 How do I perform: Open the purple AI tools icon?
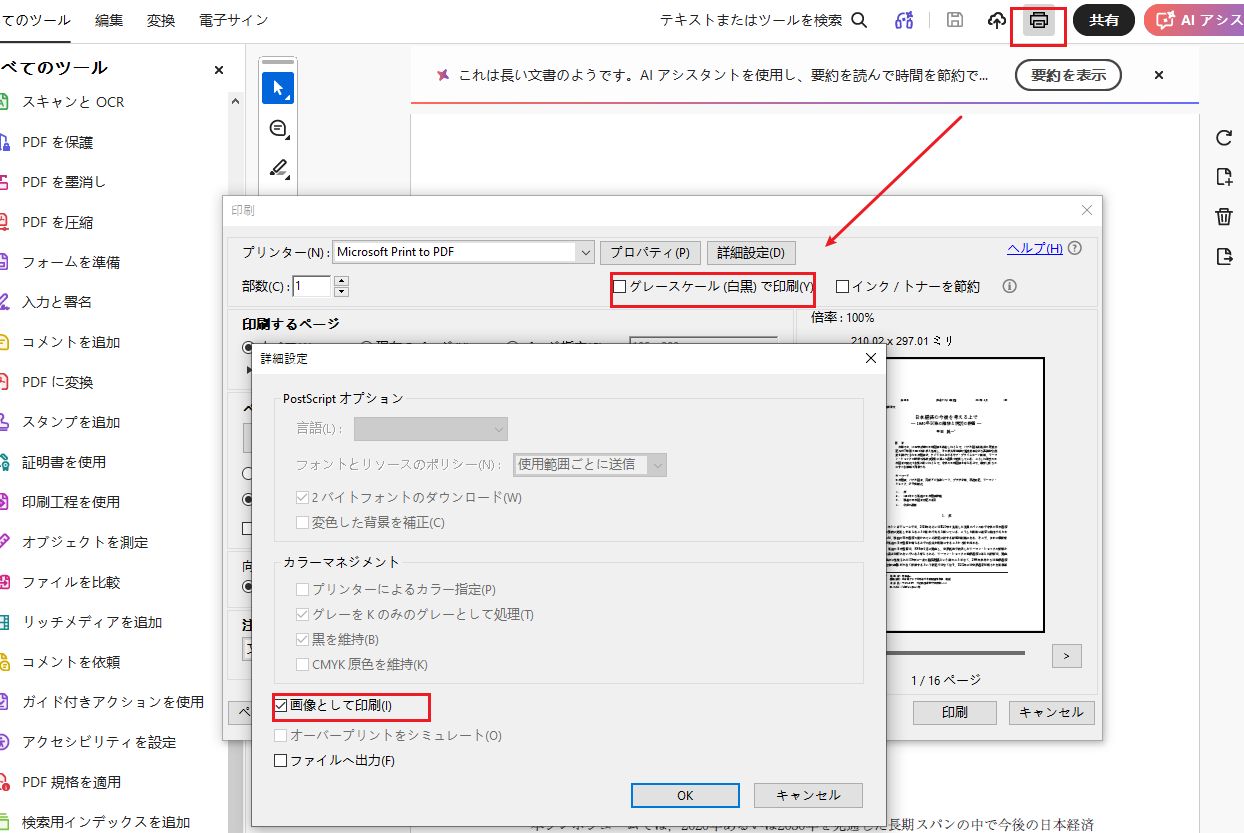904,20
